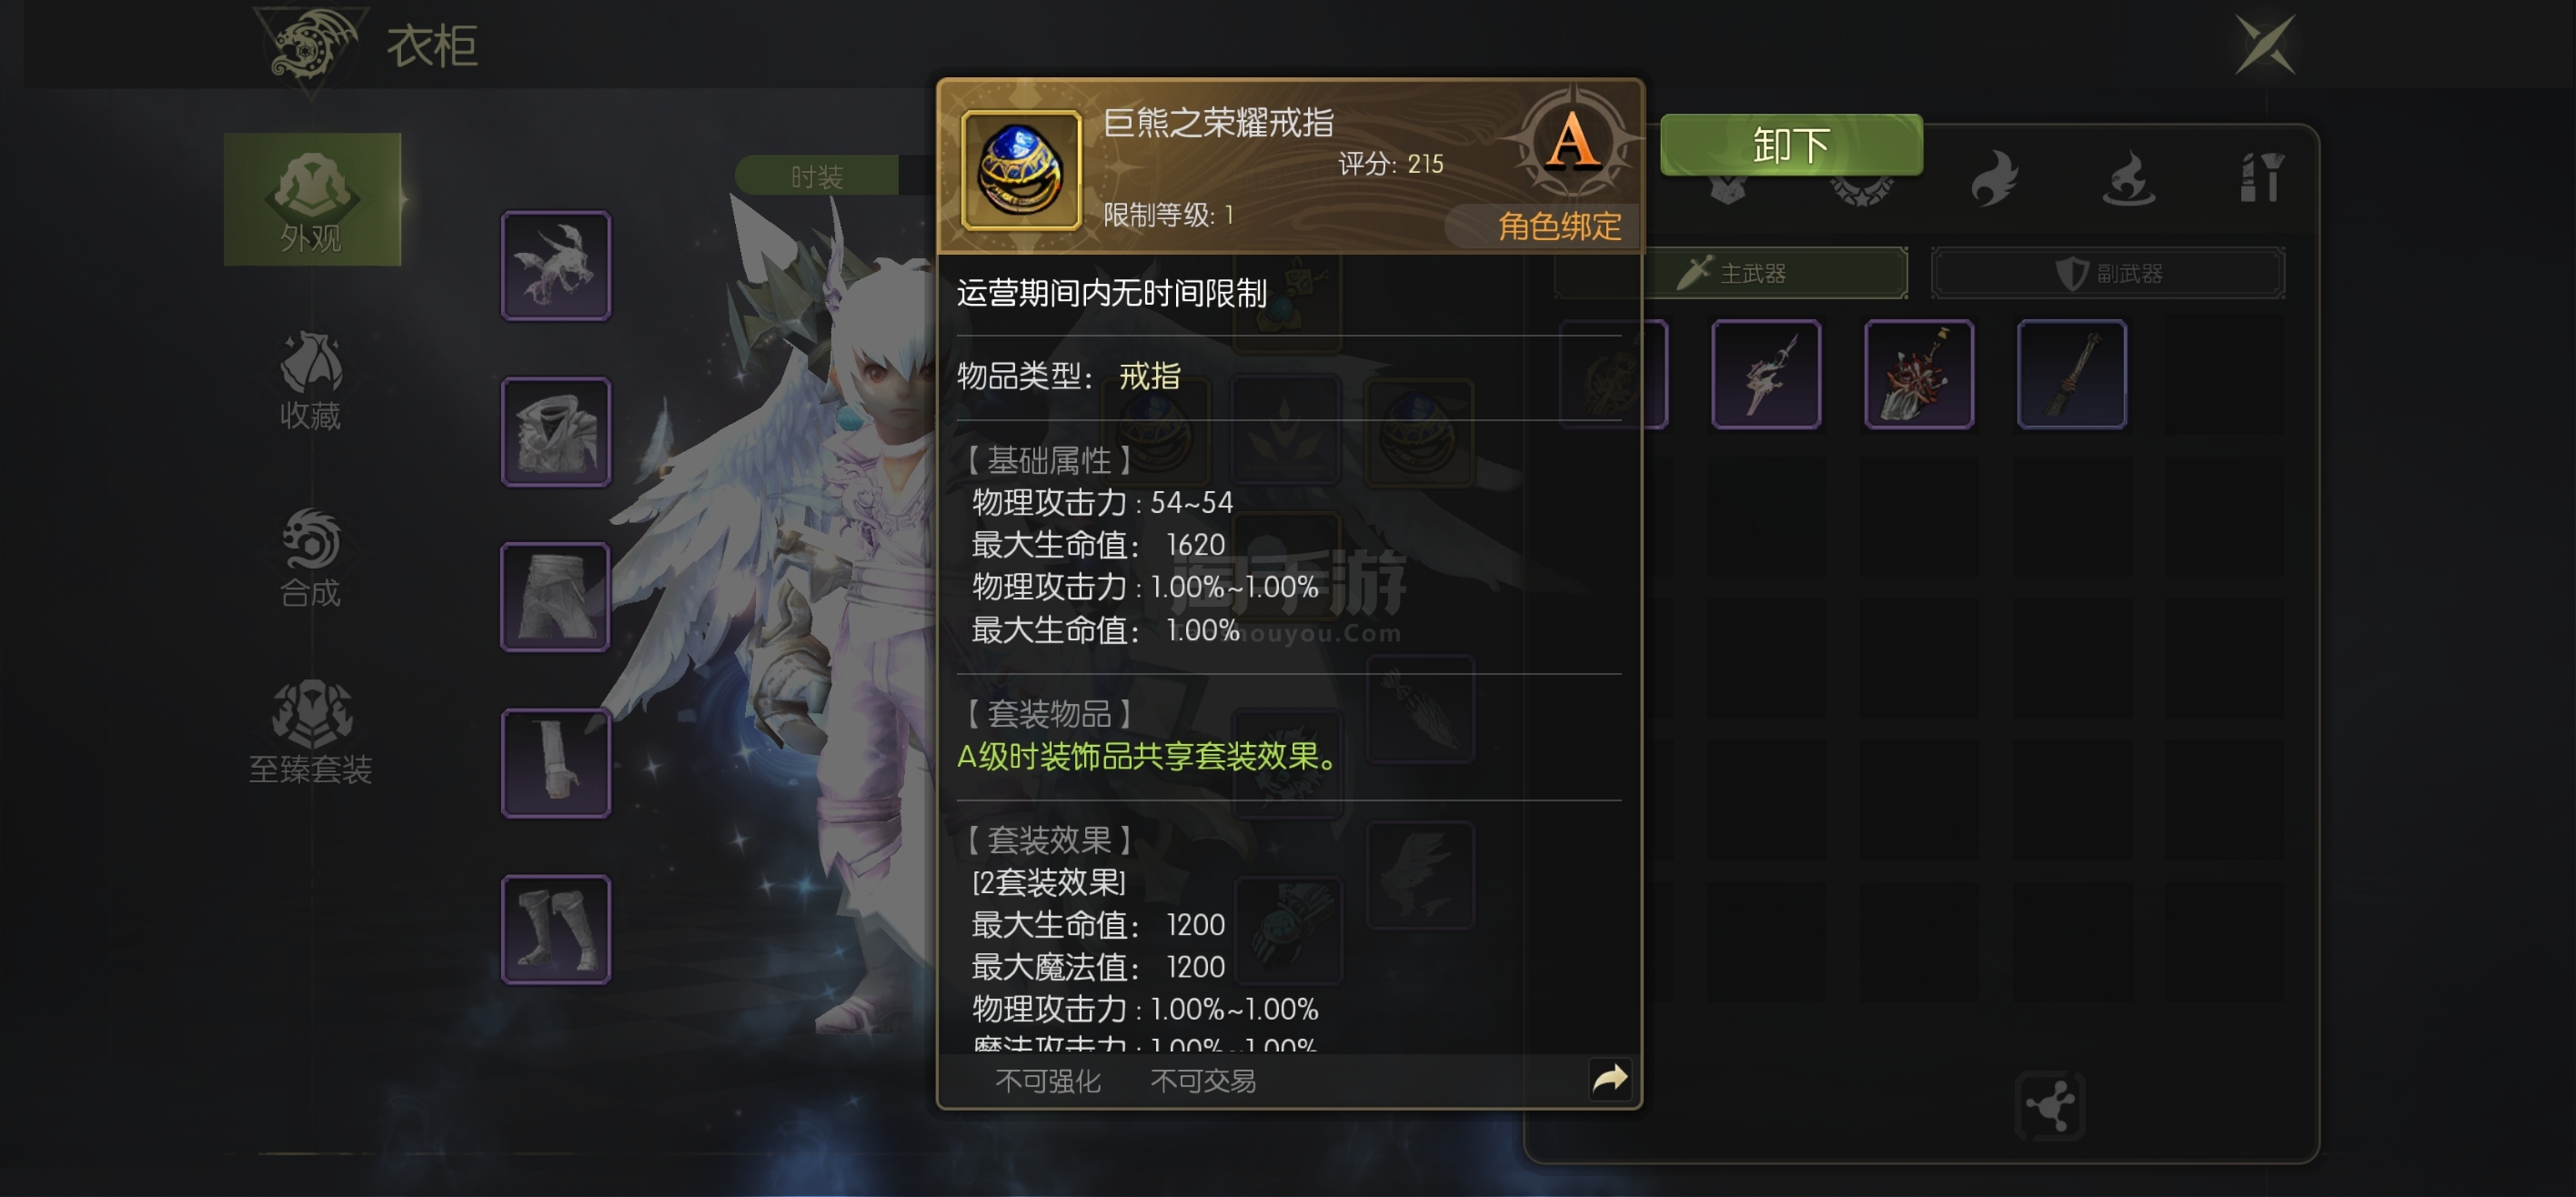Select the gloves costume slot
This screenshot has width=2576, height=1197.
pyautogui.click(x=556, y=763)
